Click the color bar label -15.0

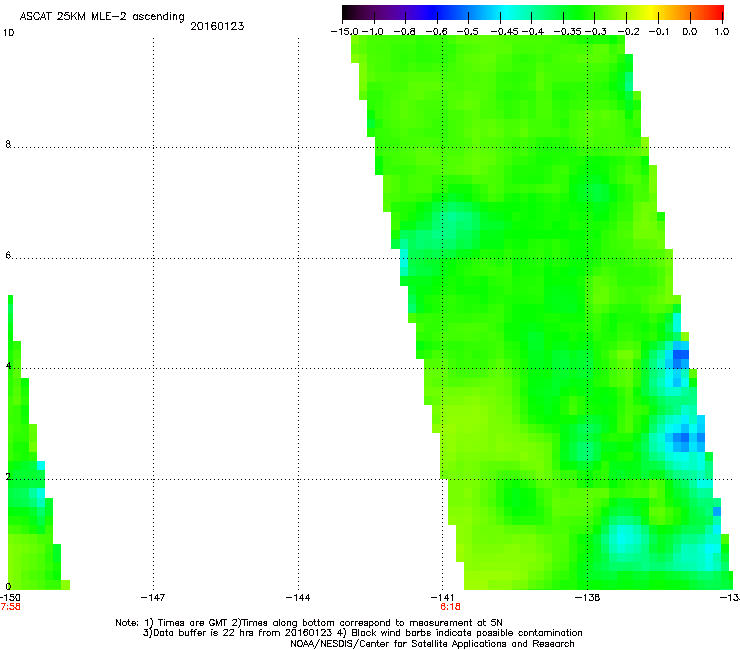point(345,32)
